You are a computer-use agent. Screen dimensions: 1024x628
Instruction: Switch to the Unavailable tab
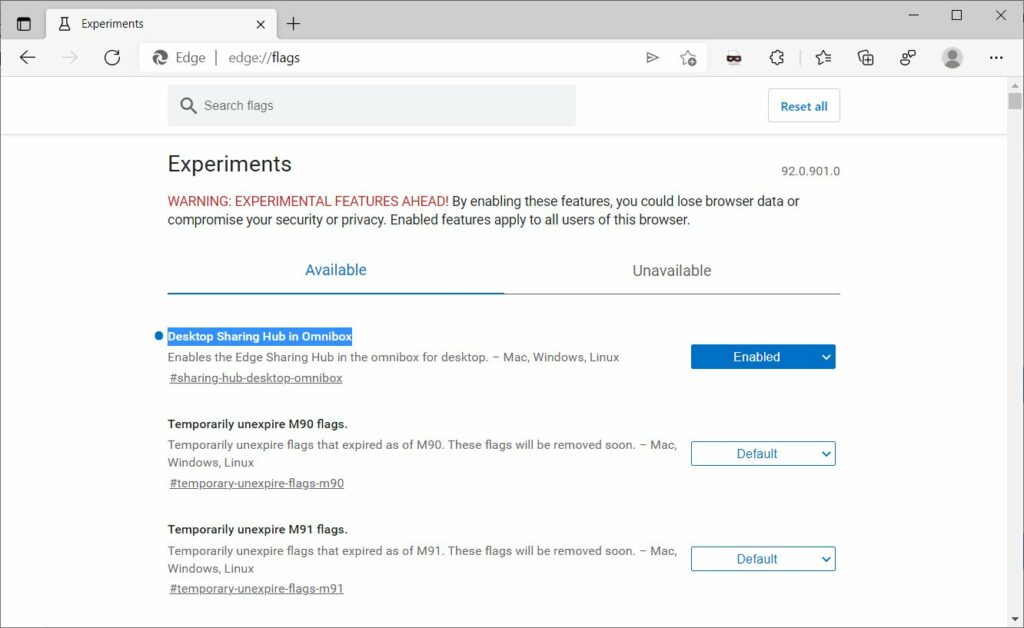[671, 270]
